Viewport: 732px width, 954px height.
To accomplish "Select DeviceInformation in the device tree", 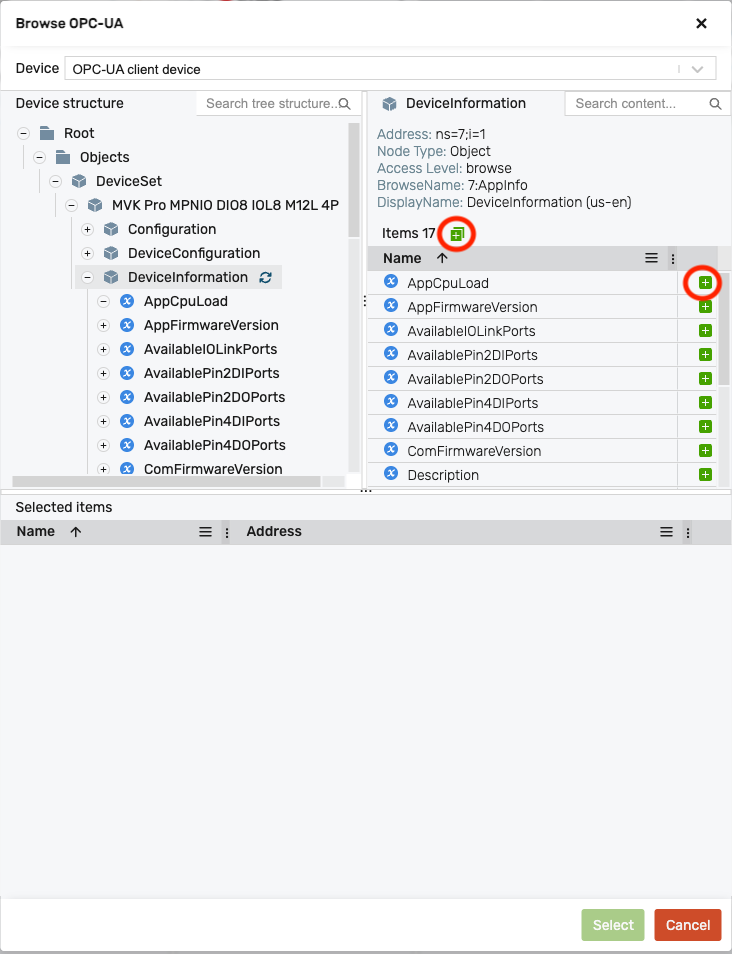I will pos(187,277).
